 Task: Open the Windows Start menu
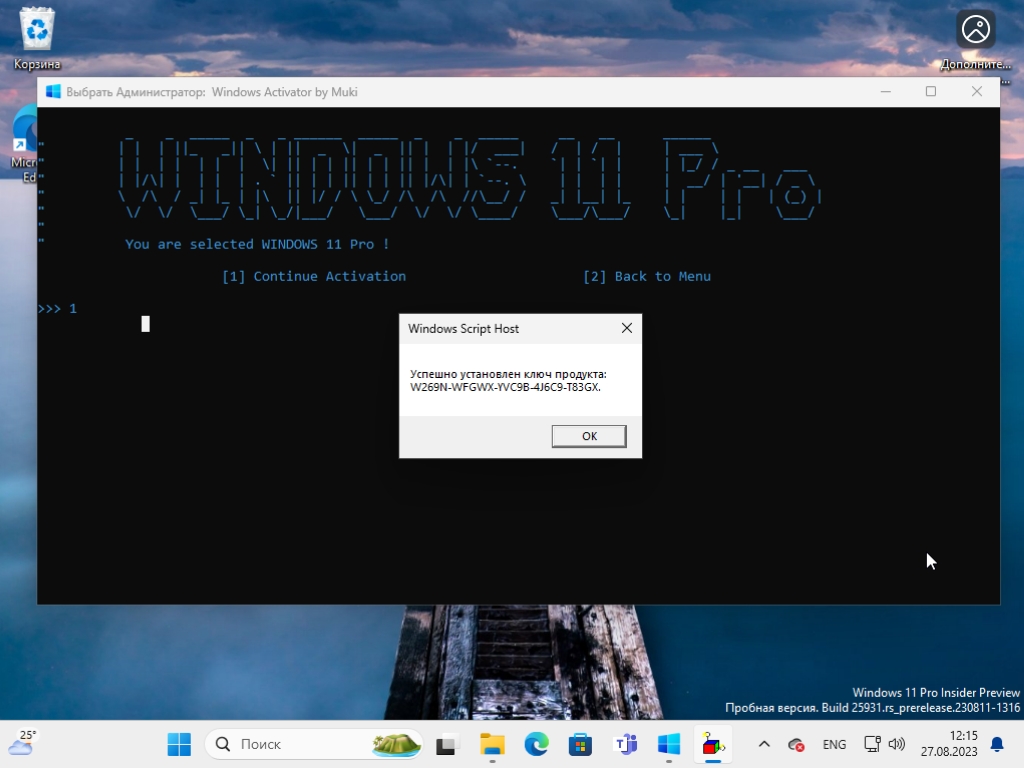click(179, 744)
